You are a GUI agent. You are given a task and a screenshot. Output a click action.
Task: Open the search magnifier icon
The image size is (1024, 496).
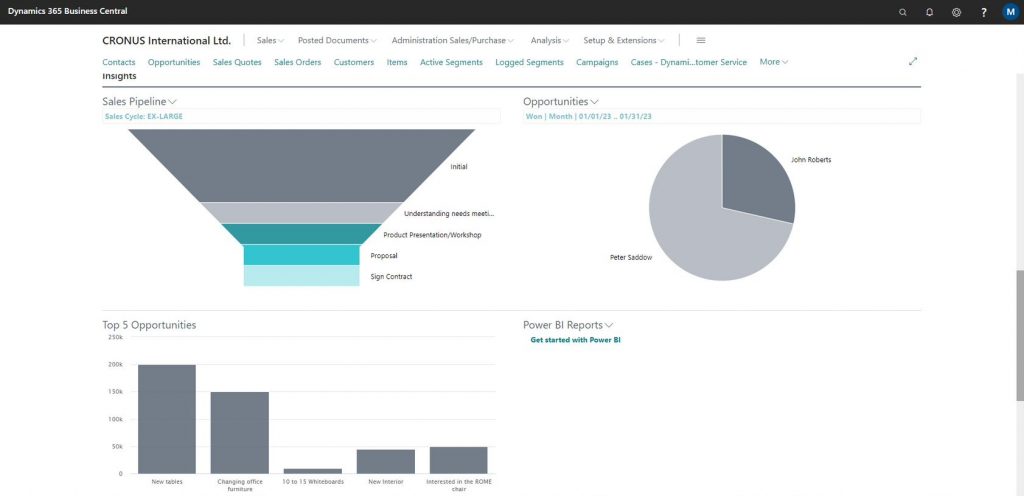[x=903, y=12]
